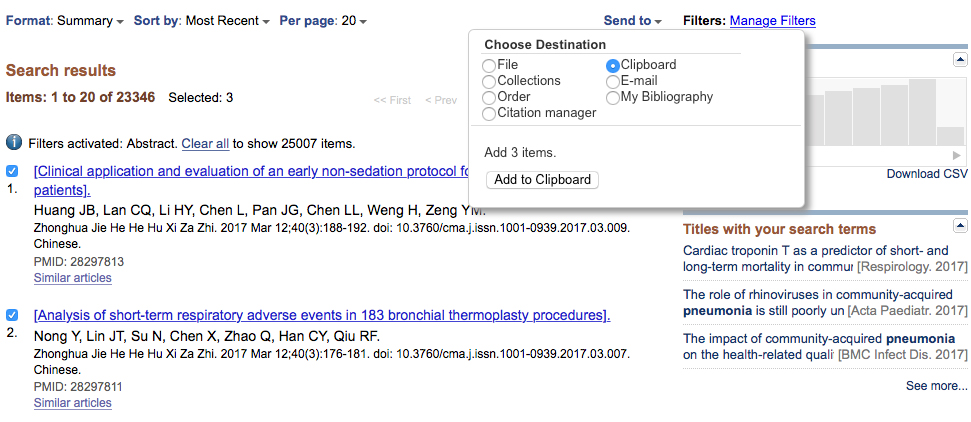The height and width of the screenshot is (422, 971).
Task: Click See more titles link
Action: pyautogui.click(x=936, y=385)
